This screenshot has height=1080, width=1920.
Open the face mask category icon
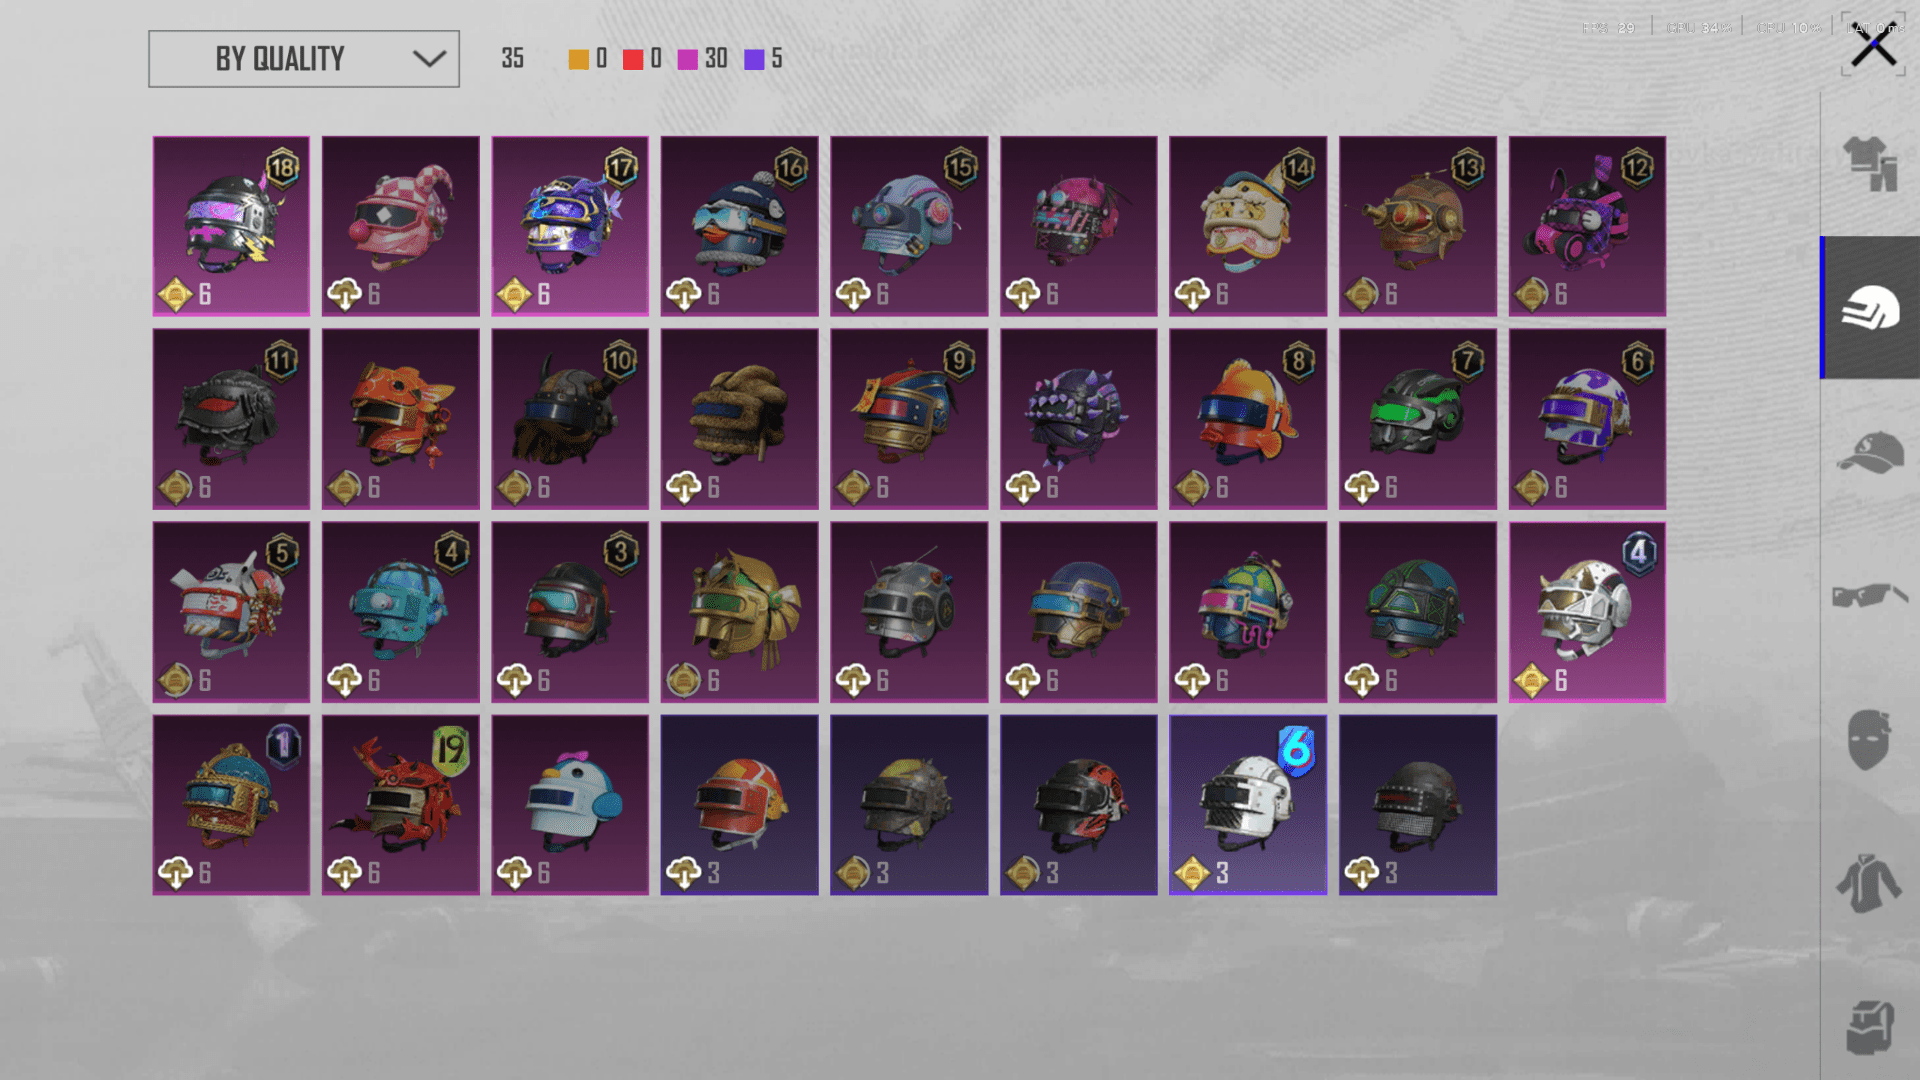point(1869,740)
